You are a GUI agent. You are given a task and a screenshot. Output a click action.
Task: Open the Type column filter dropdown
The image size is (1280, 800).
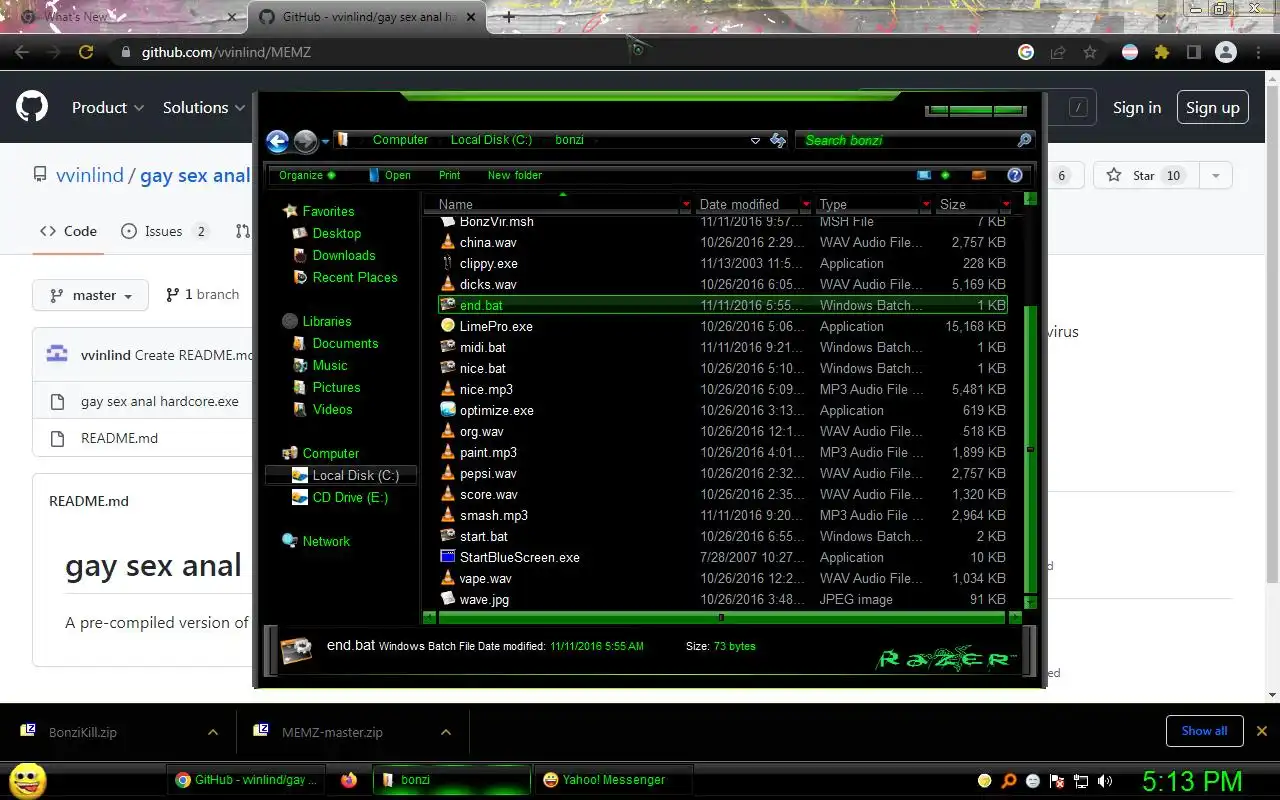[926, 204]
